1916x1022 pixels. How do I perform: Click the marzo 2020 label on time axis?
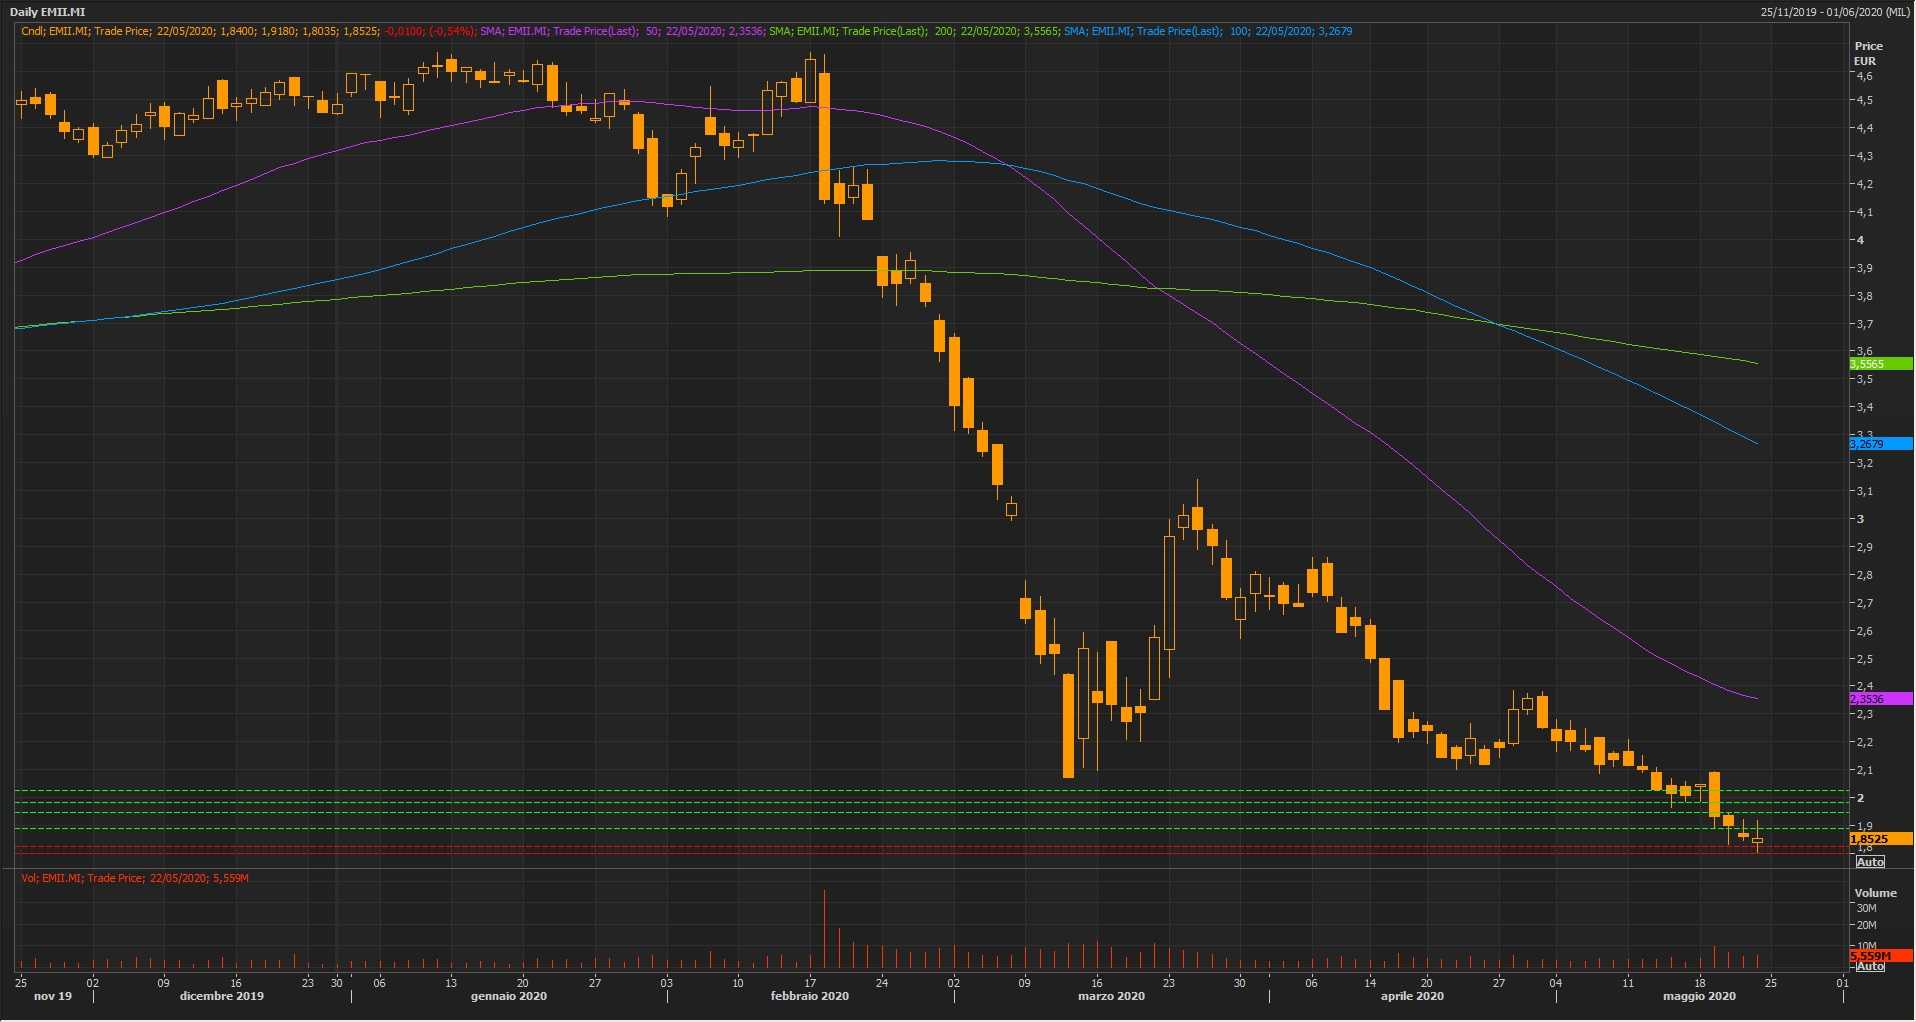(x=1111, y=996)
